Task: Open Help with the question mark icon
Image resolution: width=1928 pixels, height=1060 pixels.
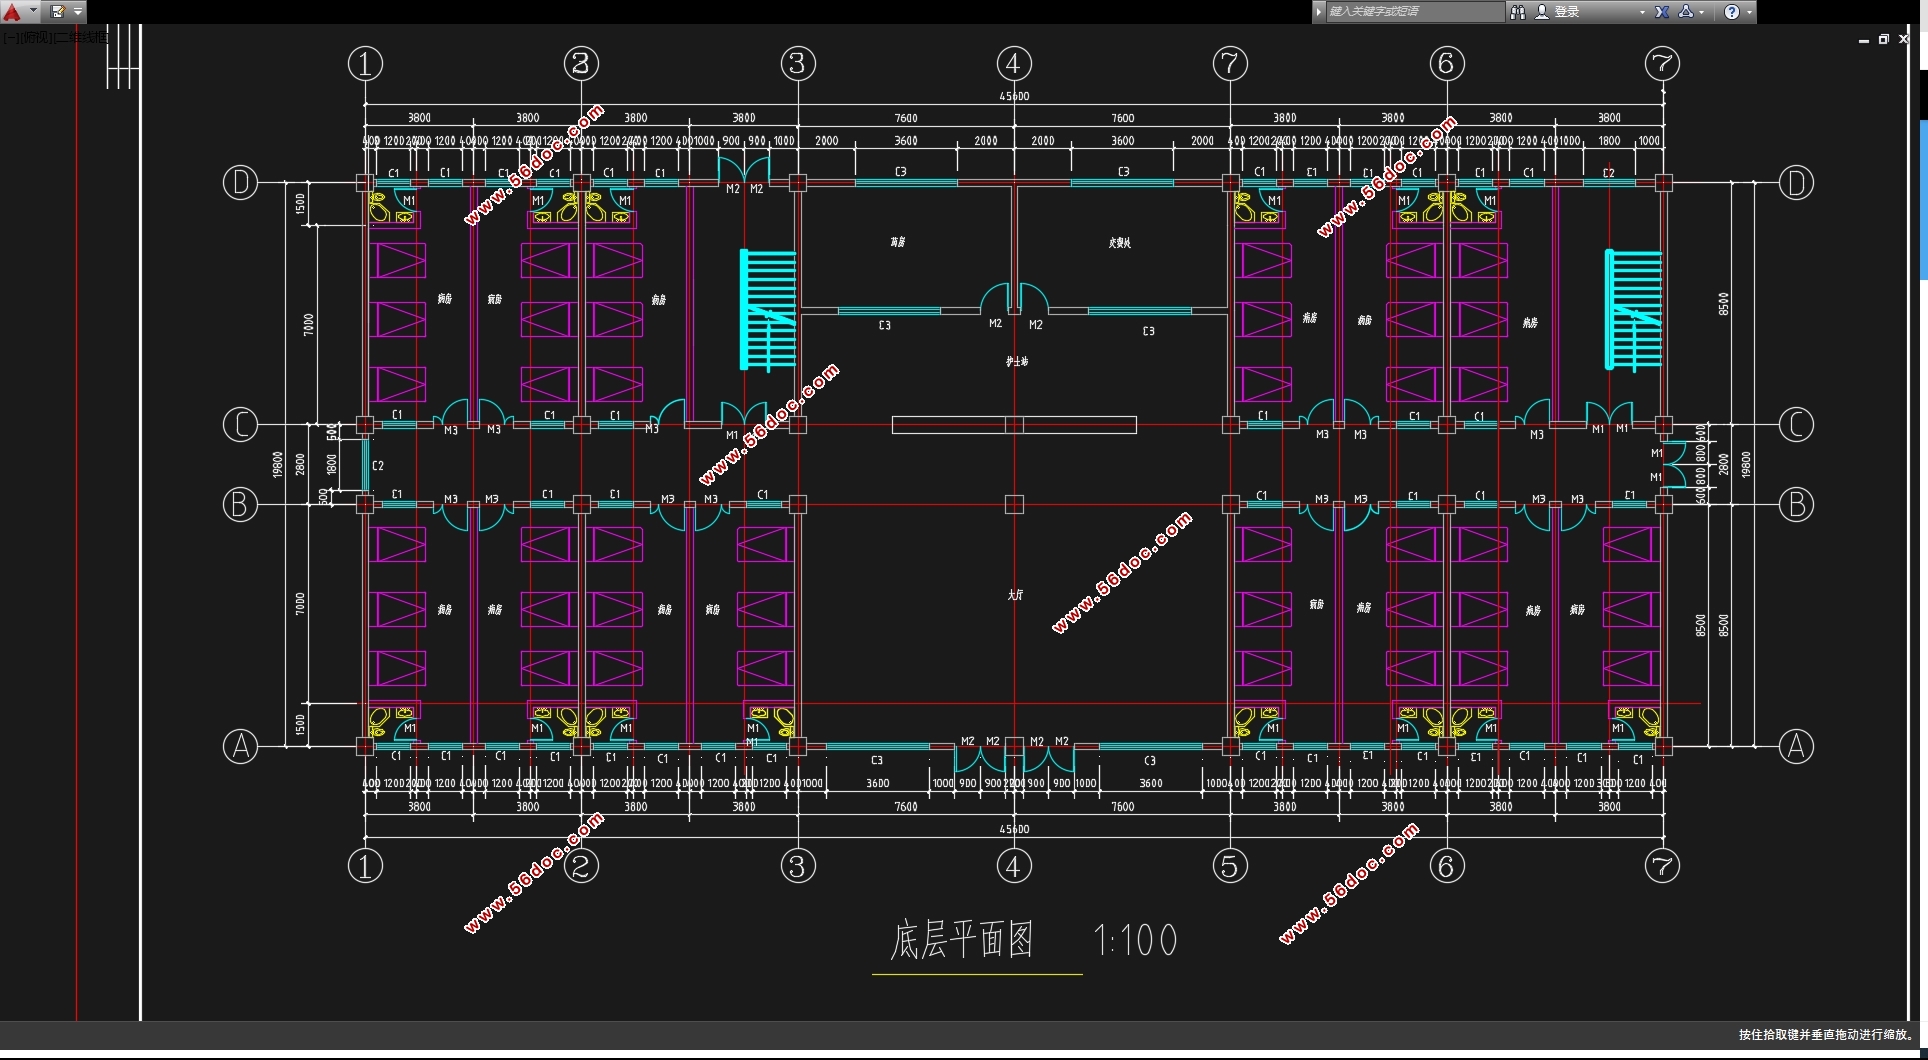Action: coord(1732,12)
